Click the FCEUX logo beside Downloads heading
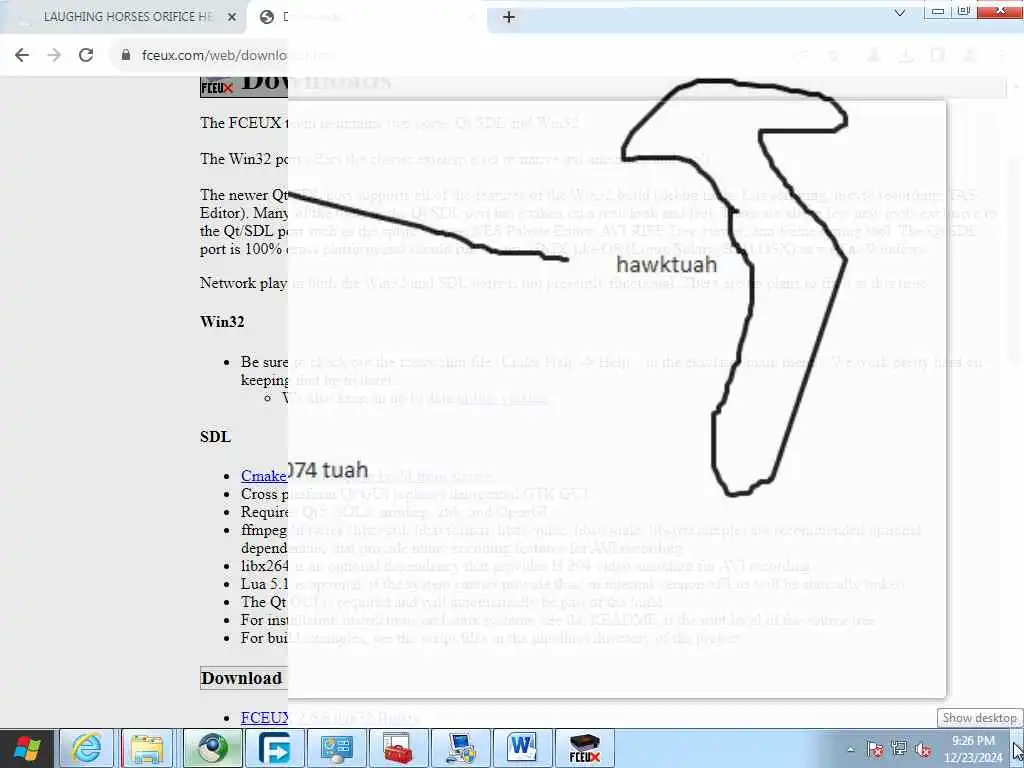The image size is (1024, 768). 217,86
